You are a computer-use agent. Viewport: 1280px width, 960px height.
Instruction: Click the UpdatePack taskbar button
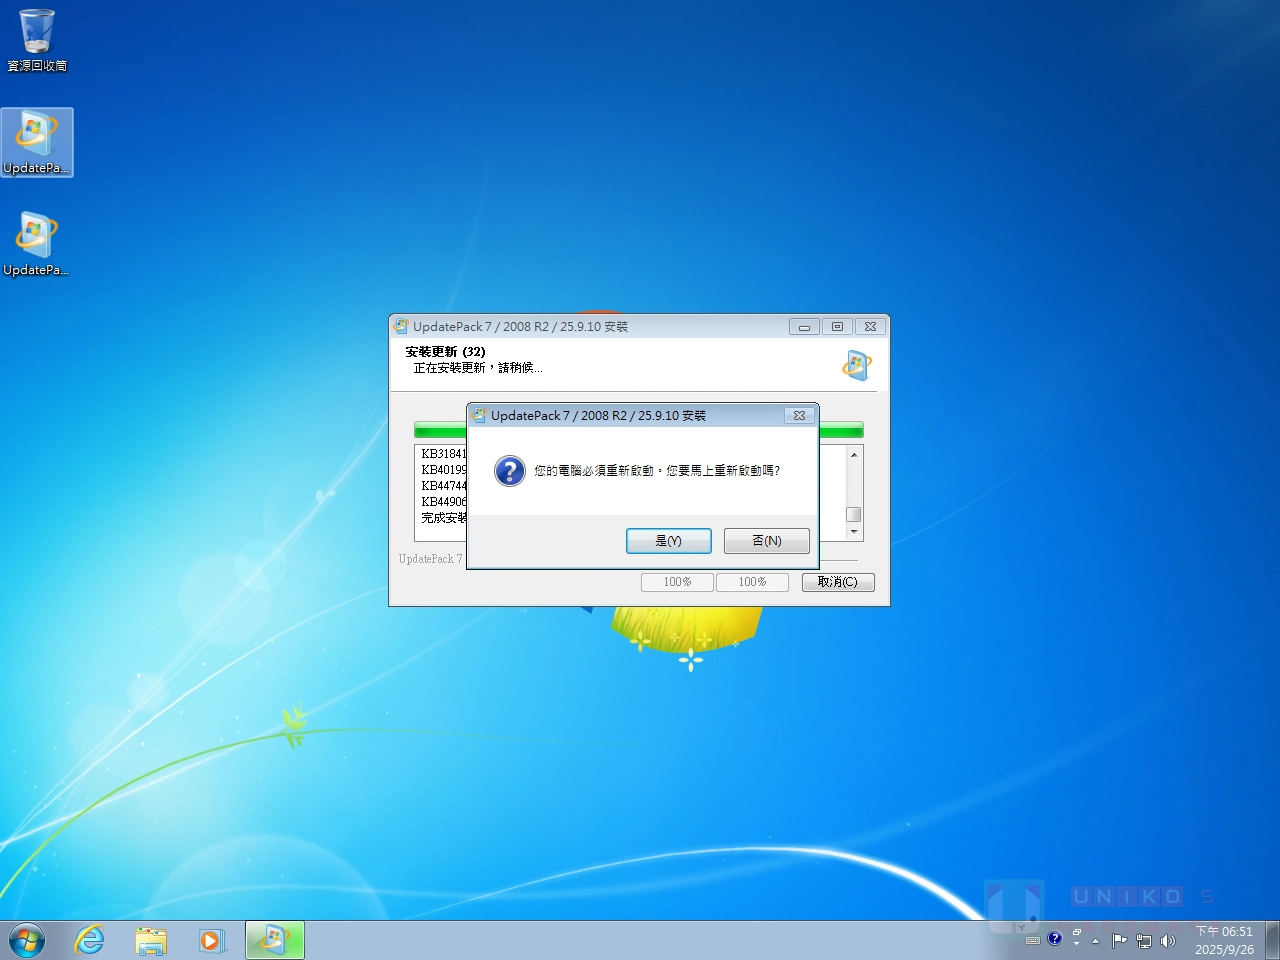pos(275,941)
